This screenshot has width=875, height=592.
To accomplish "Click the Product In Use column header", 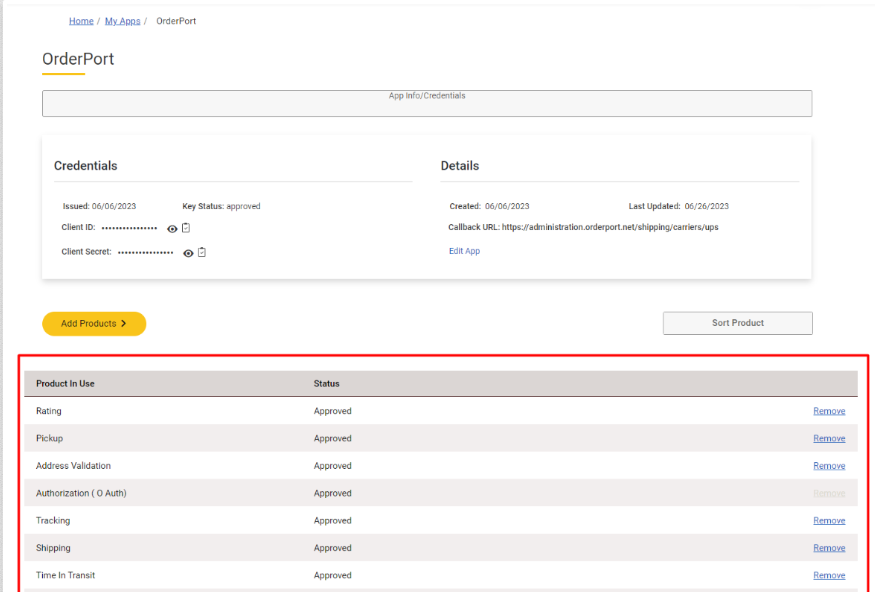I will click(65, 384).
